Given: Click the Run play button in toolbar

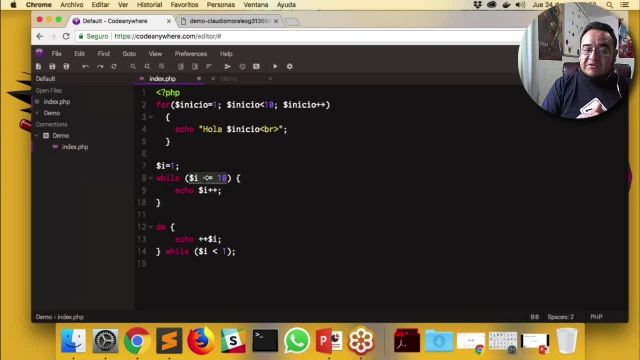Looking at the screenshot, I should pos(275,66).
